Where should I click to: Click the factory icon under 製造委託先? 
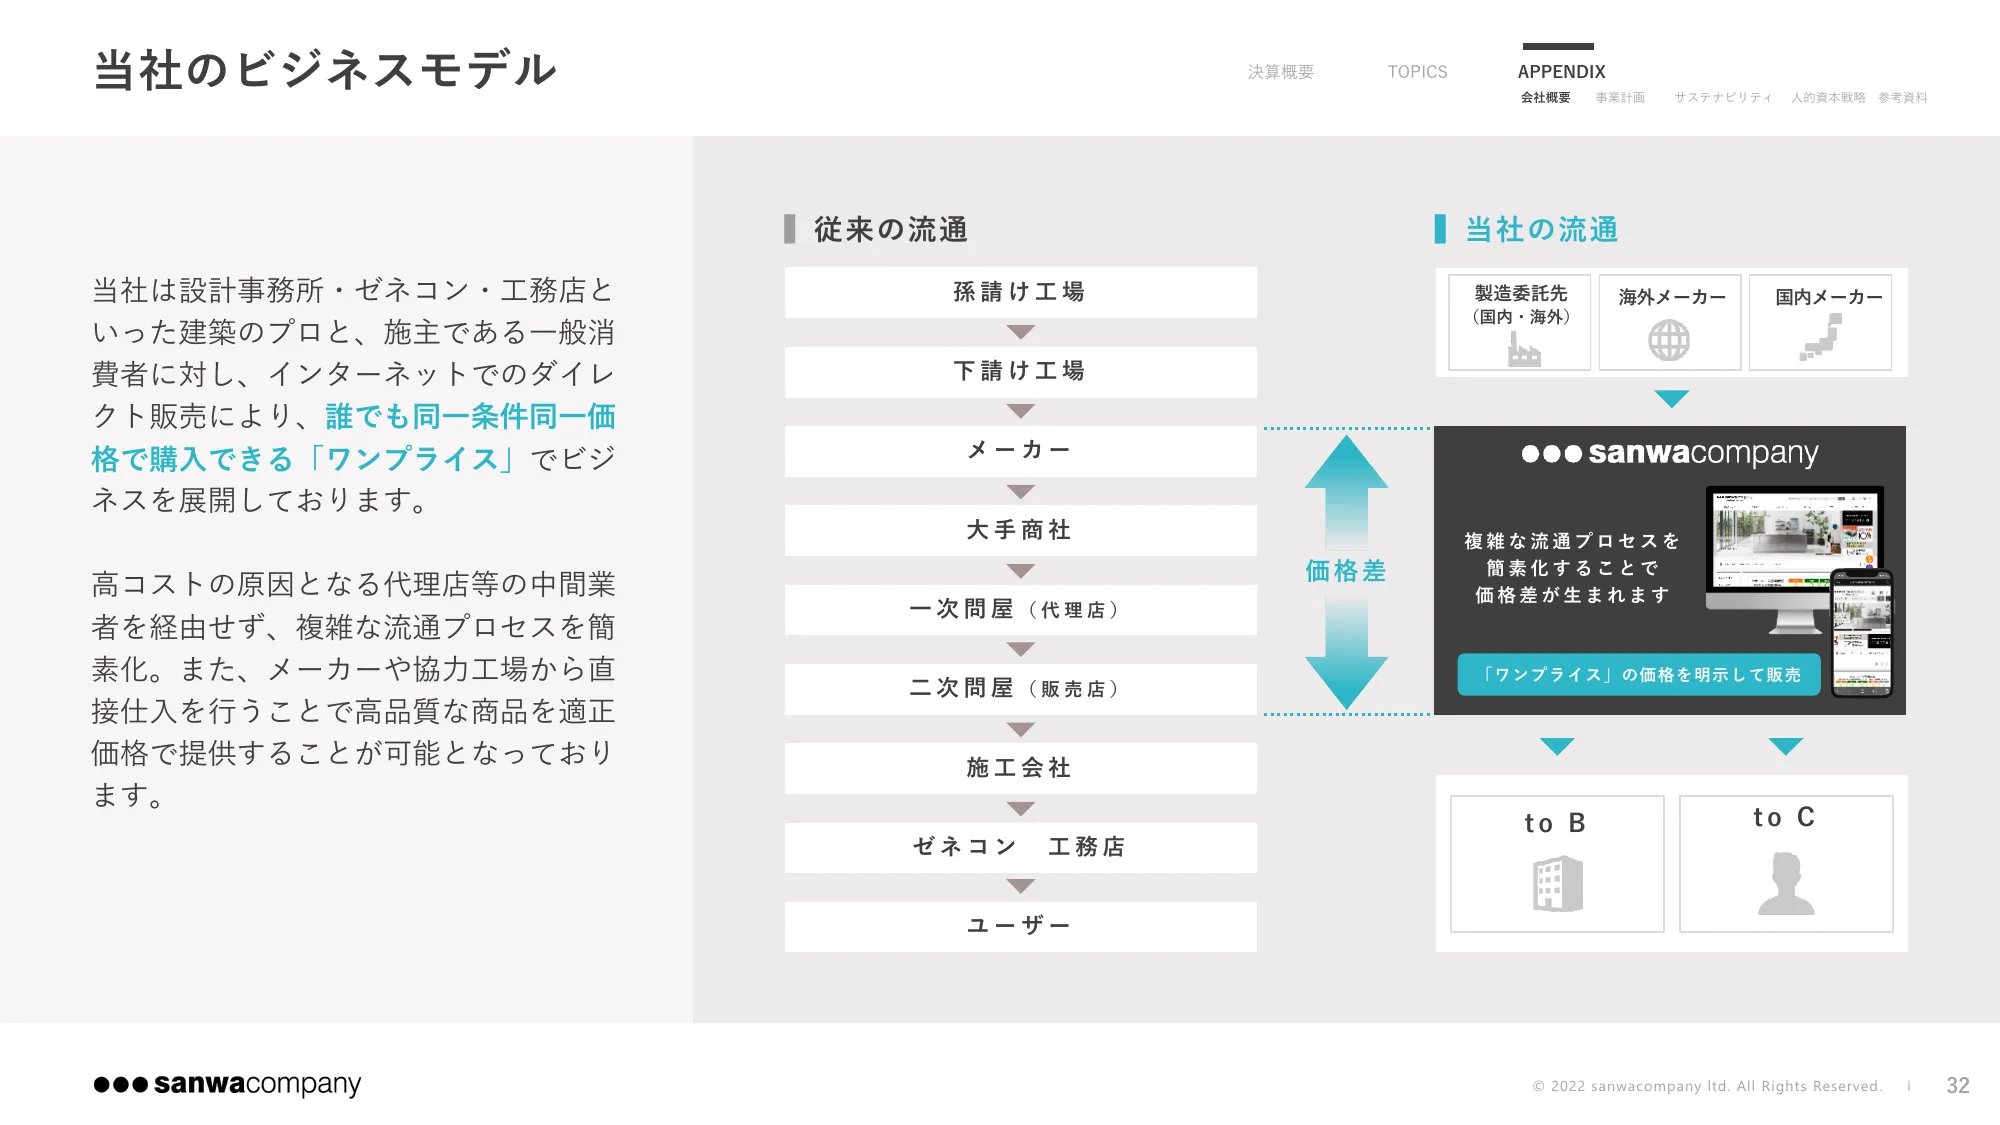tap(1523, 349)
